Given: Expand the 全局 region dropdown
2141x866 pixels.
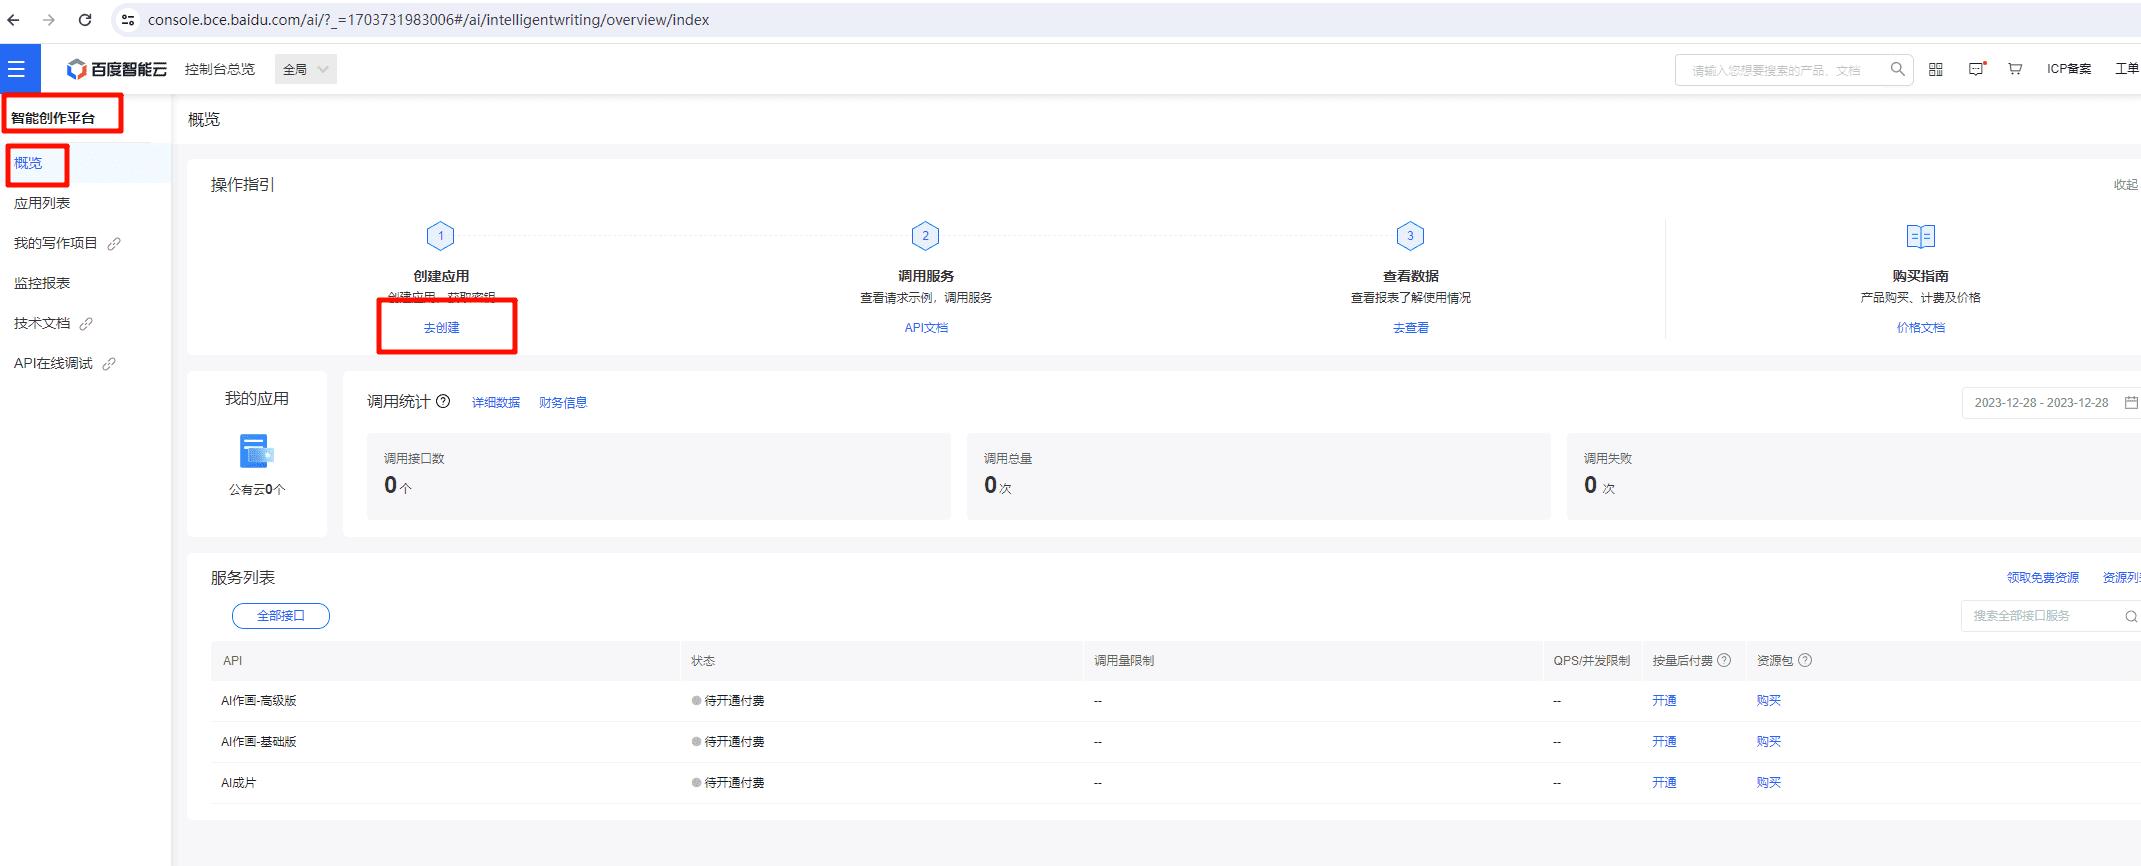Looking at the screenshot, I should click(306, 69).
